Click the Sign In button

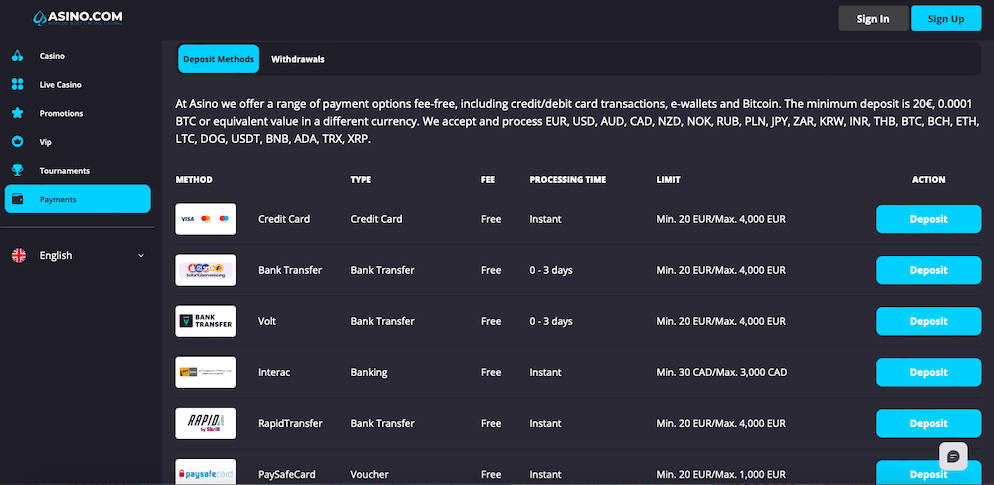click(873, 18)
